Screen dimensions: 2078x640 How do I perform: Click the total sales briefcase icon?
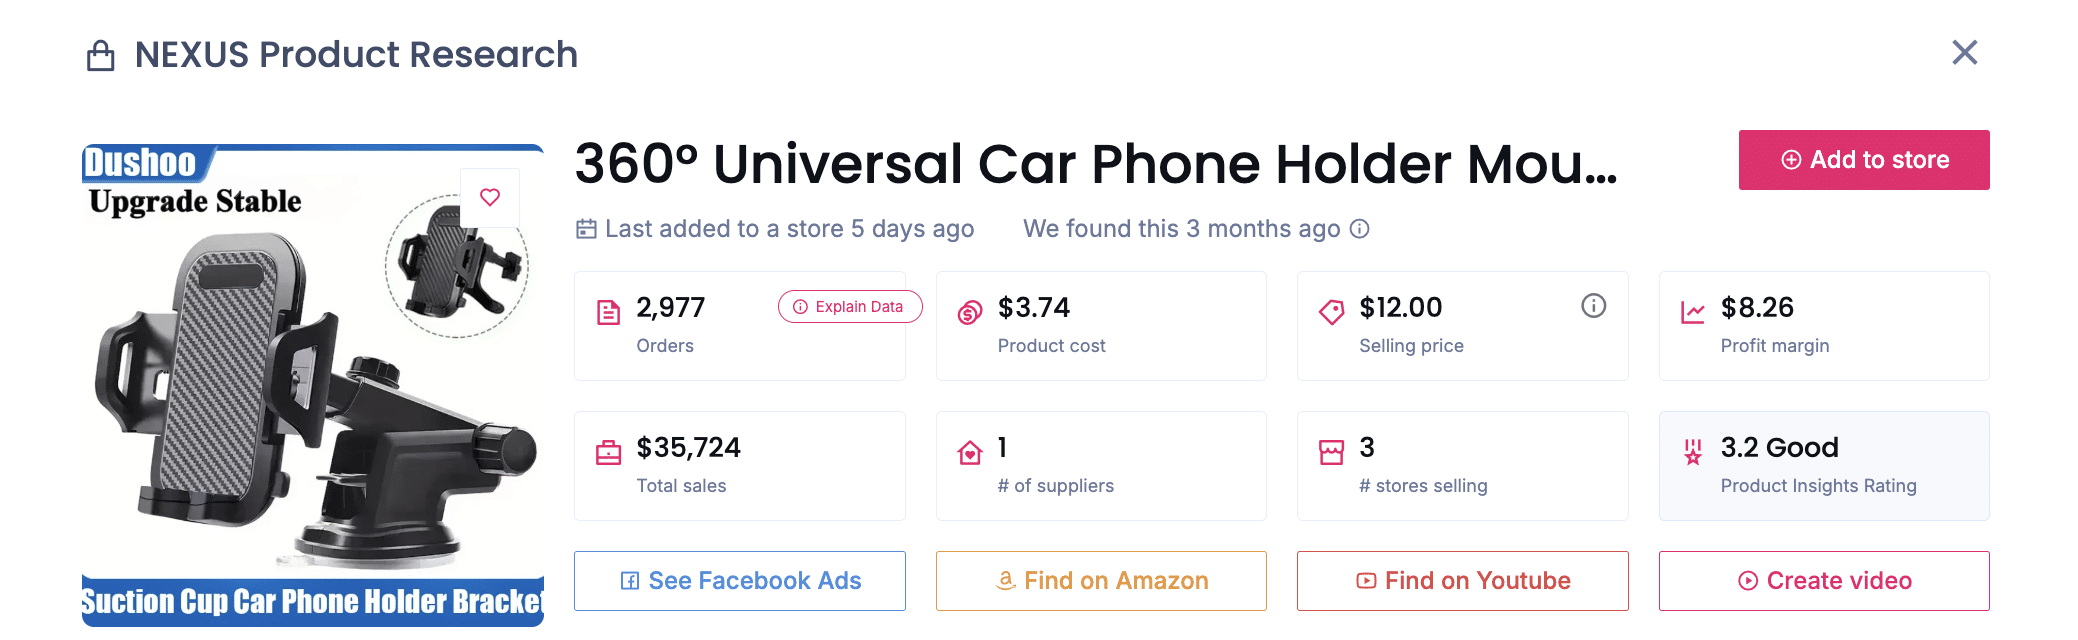608,453
